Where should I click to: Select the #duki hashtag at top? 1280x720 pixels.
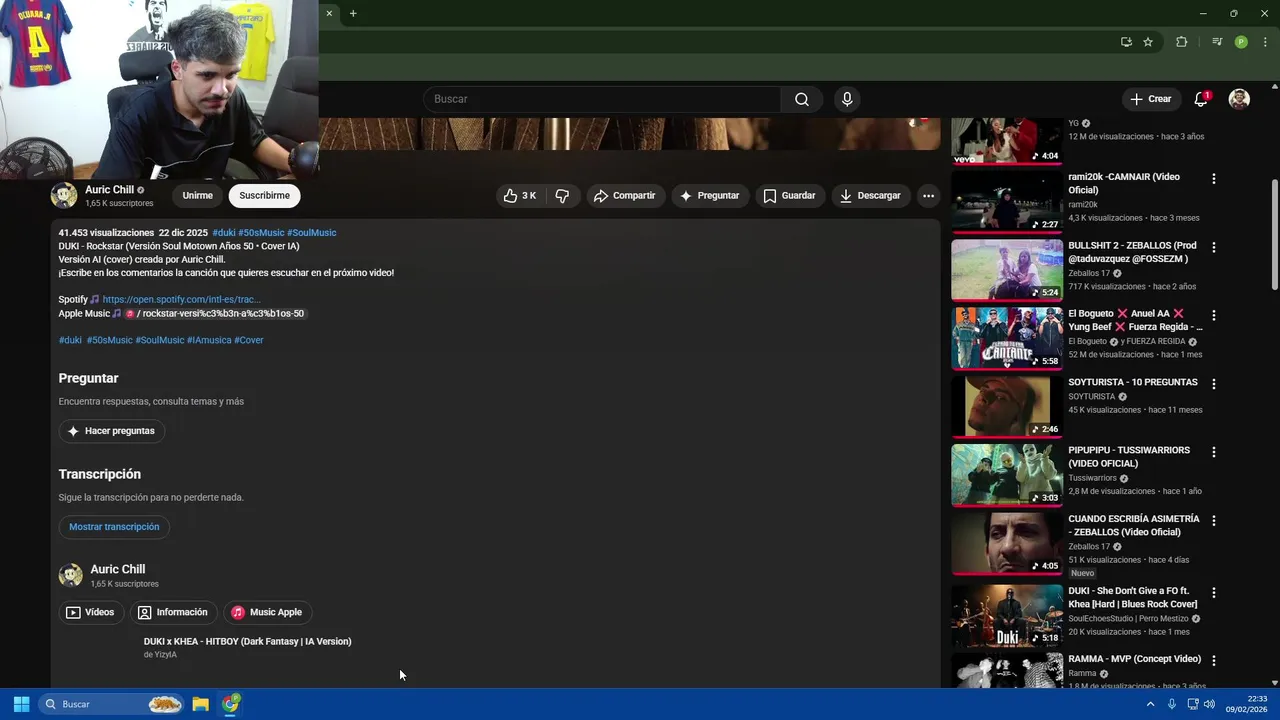[224, 233]
